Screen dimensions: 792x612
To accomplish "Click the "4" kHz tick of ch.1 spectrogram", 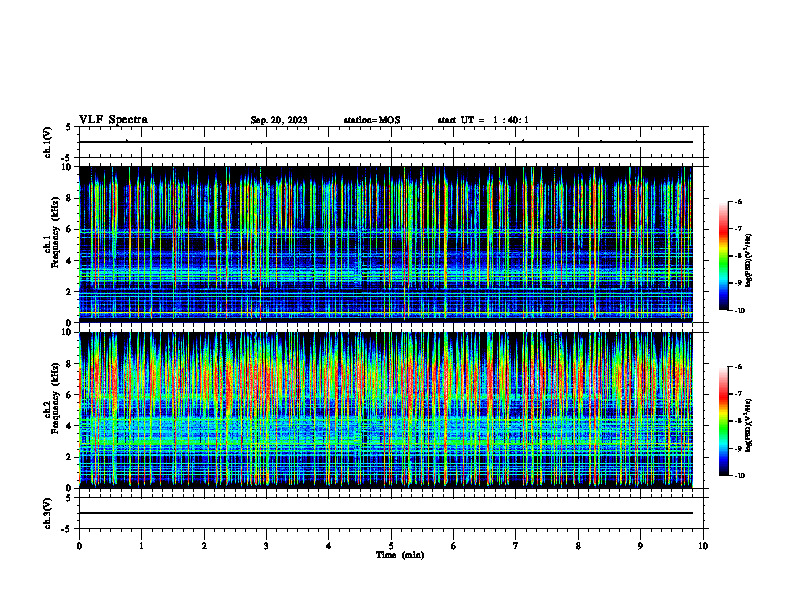I will pyautogui.click(x=69, y=261).
